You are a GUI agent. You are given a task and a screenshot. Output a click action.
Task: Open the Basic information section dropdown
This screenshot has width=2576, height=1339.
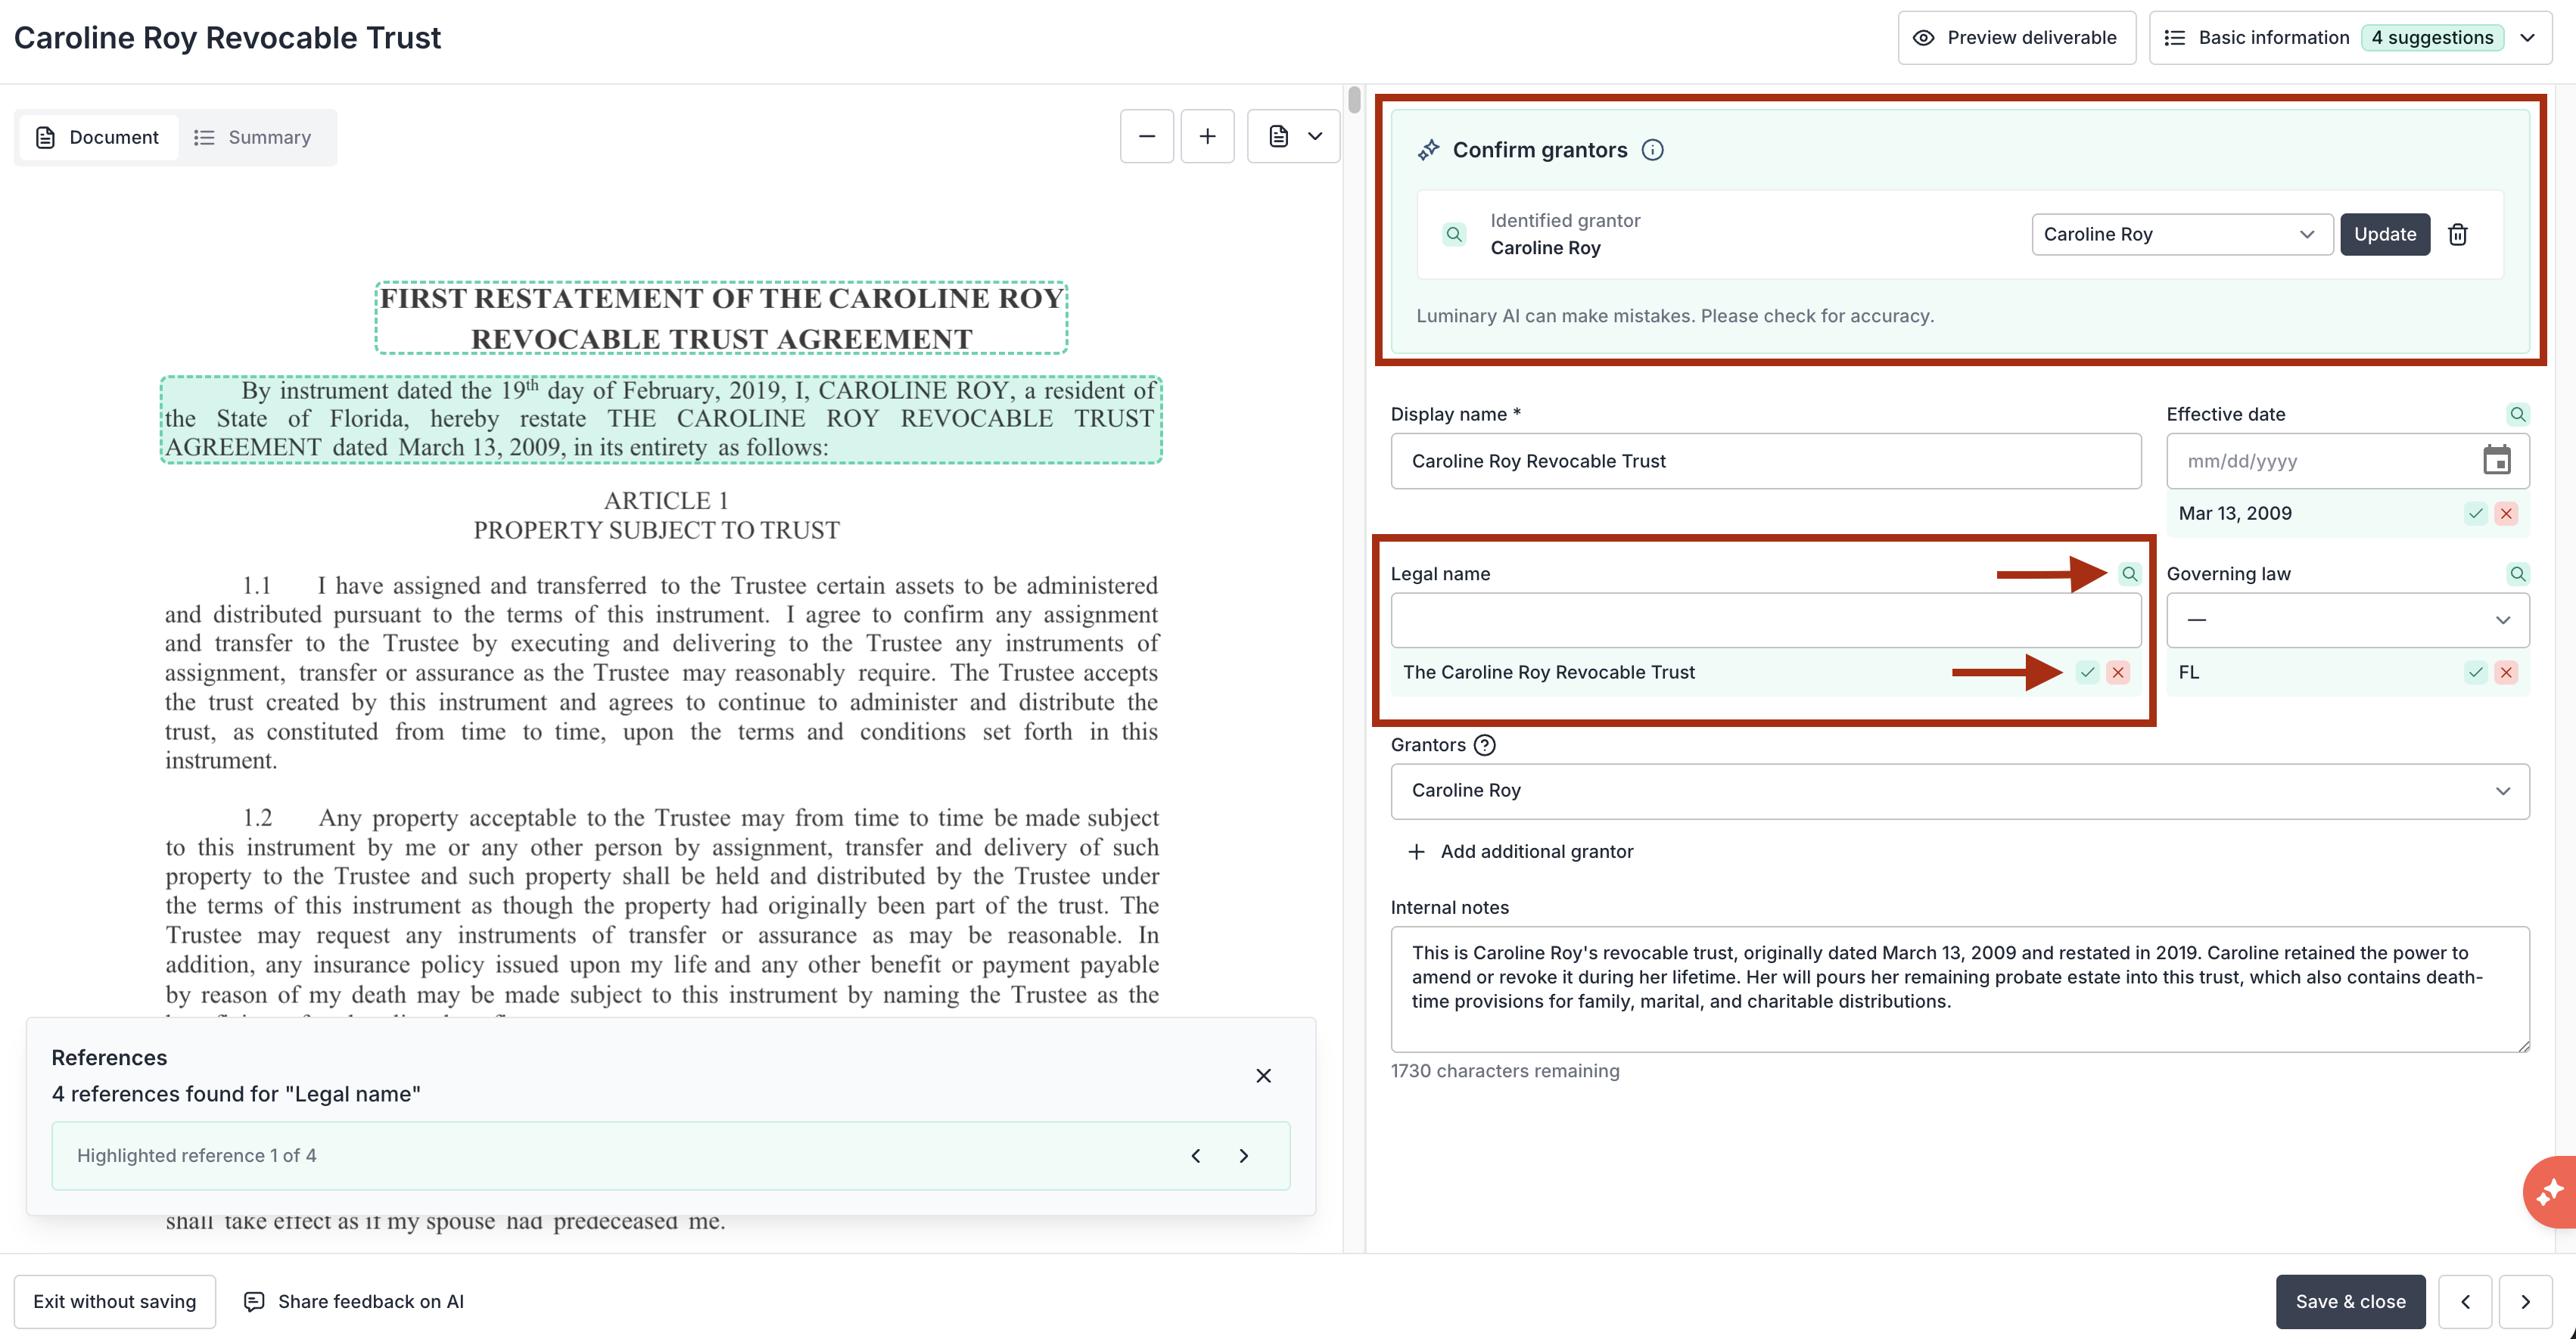click(2350, 37)
